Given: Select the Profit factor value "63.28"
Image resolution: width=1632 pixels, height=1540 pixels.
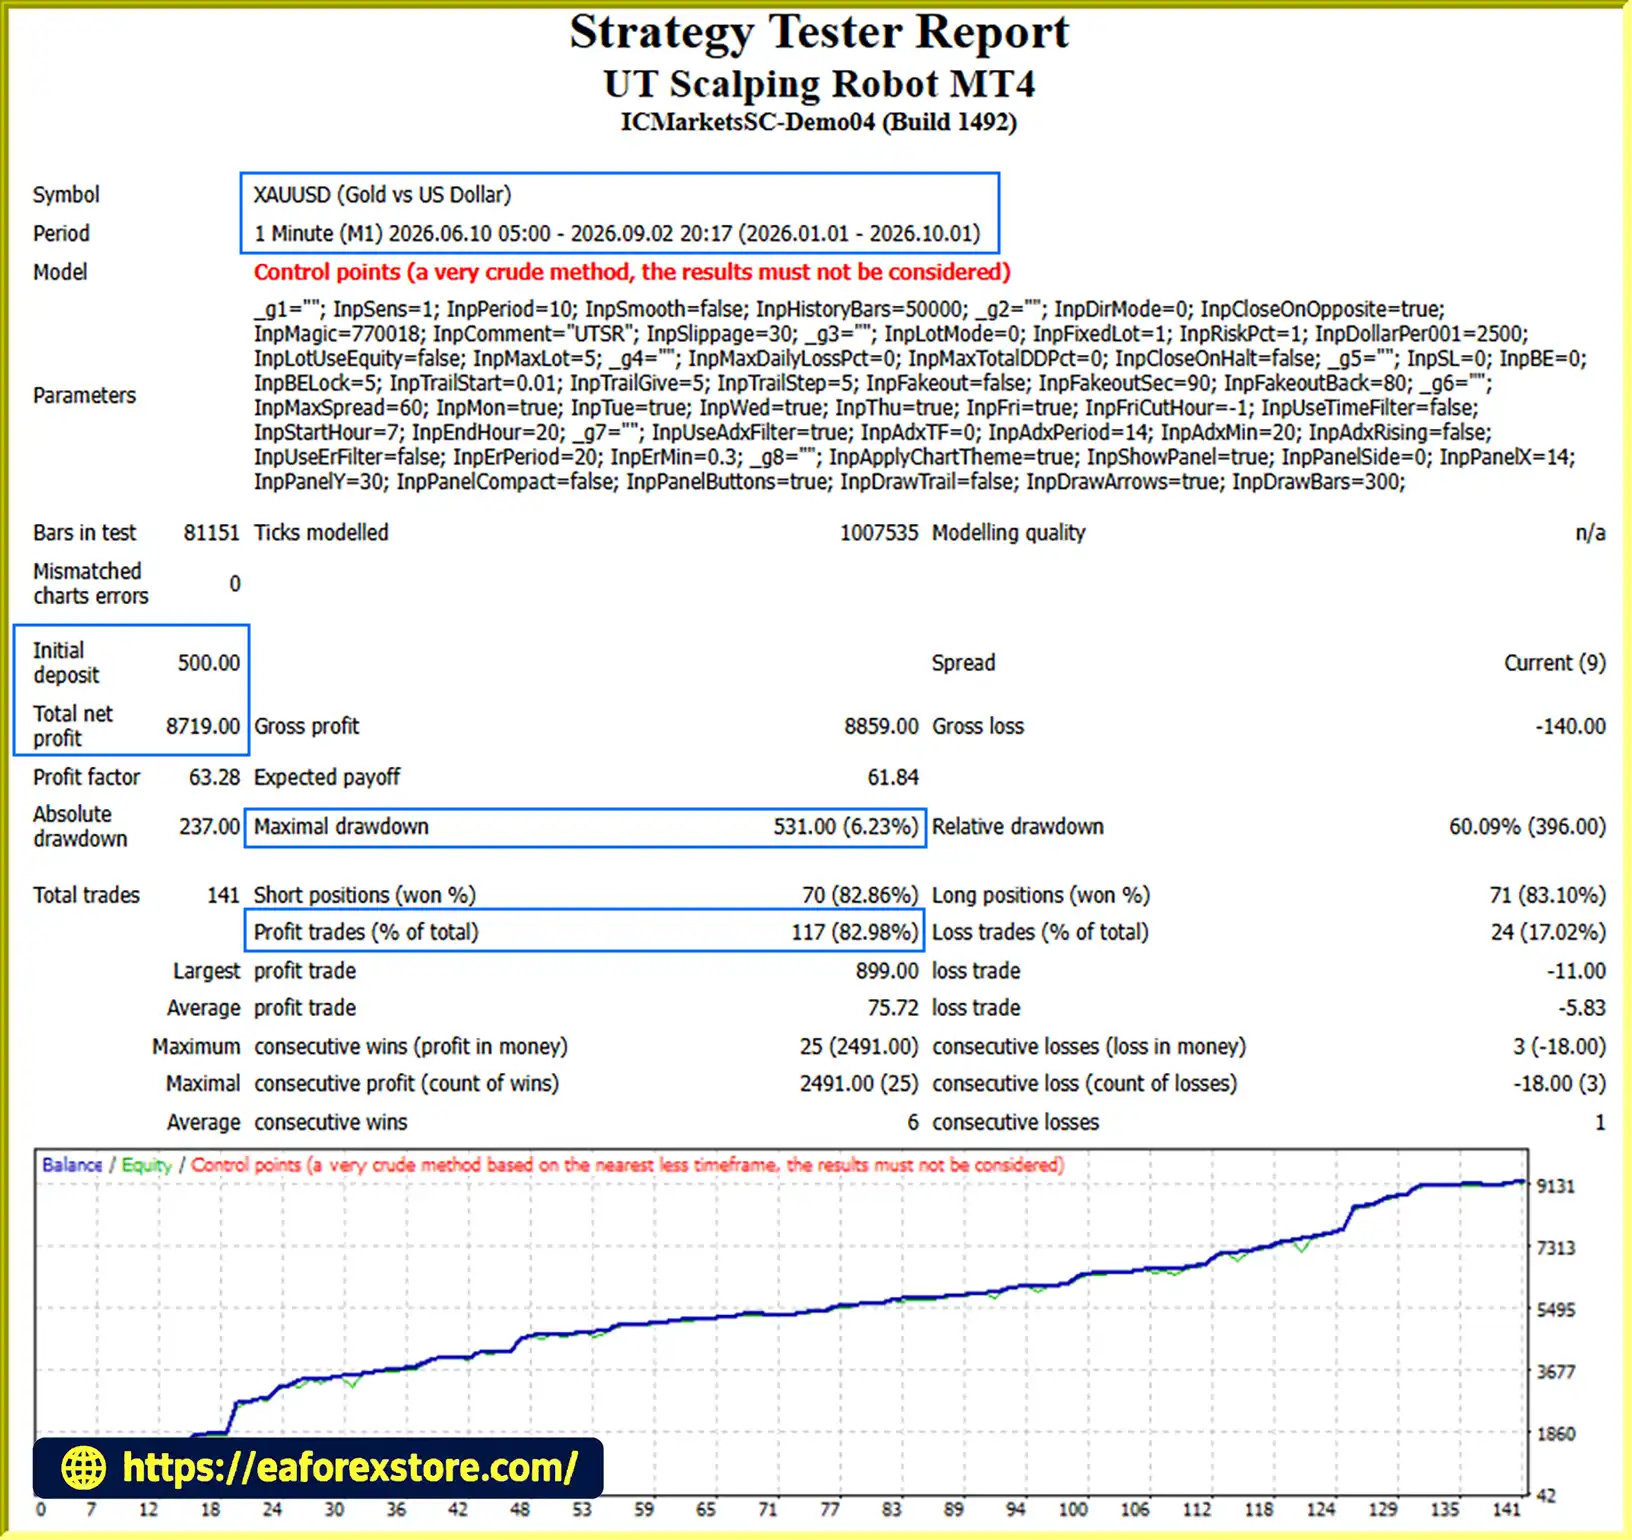Looking at the screenshot, I should tap(214, 777).
